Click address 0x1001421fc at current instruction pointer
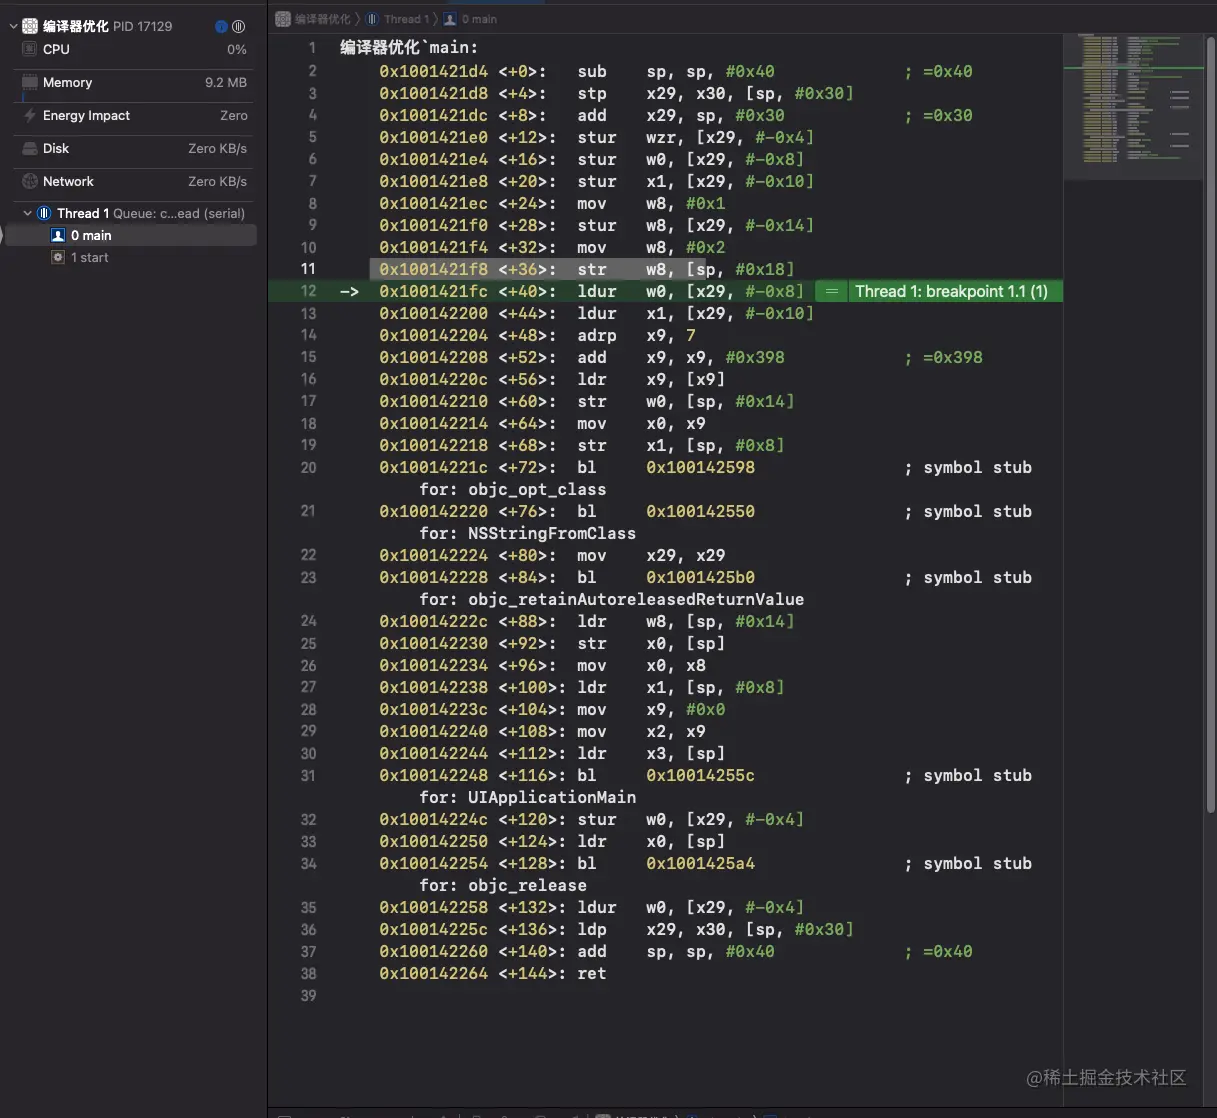The image size is (1217, 1118). pyautogui.click(x=433, y=291)
